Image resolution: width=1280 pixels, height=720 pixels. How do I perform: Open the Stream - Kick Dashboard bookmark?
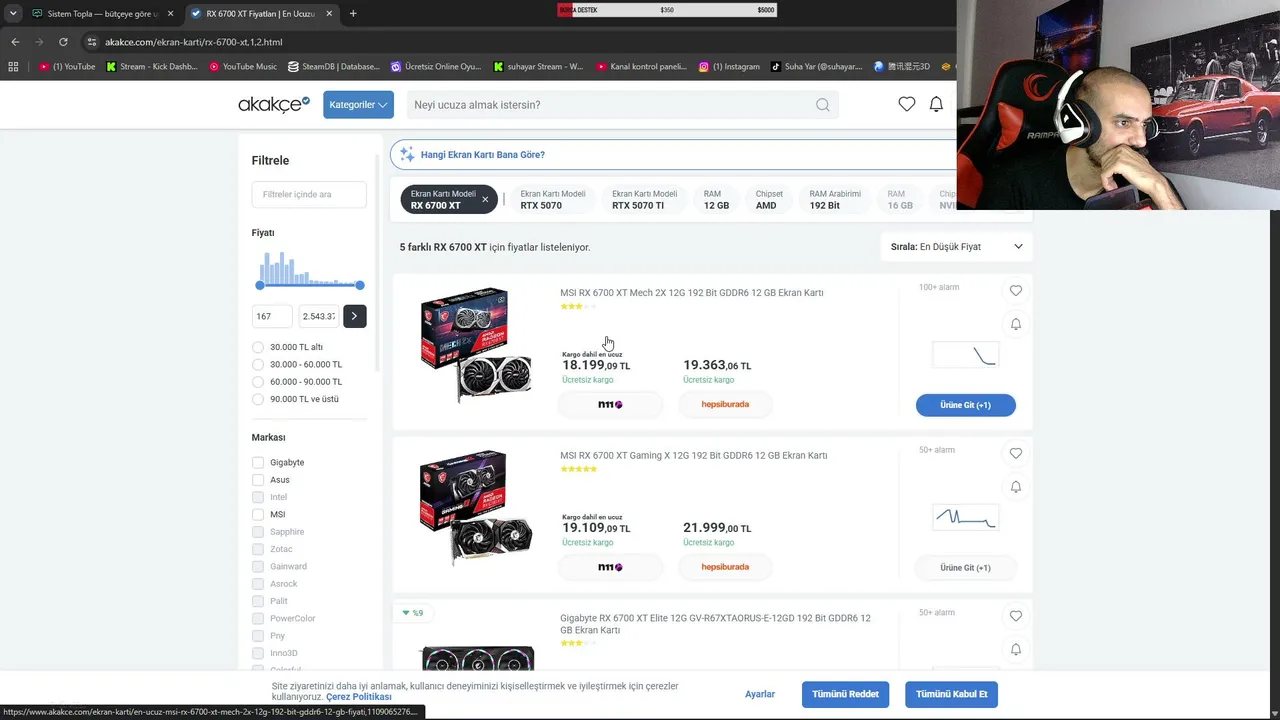coord(151,67)
